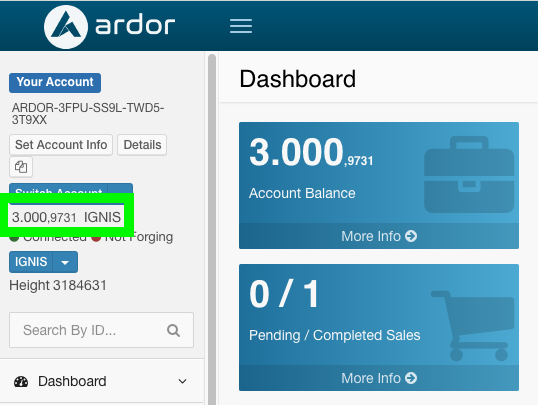
Task: Click the sidebar dashboard gauge icon
Action: click(x=21, y=381)
